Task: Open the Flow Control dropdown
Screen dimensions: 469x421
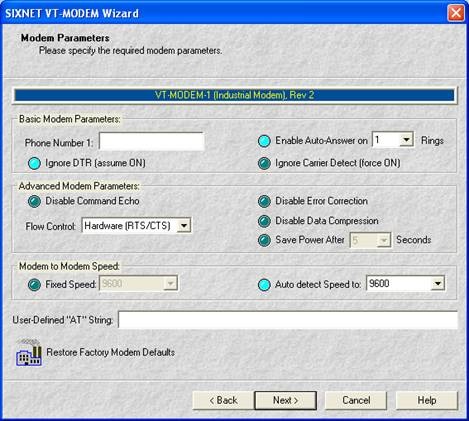Action: pyautogui.click(x=183, y=226)
